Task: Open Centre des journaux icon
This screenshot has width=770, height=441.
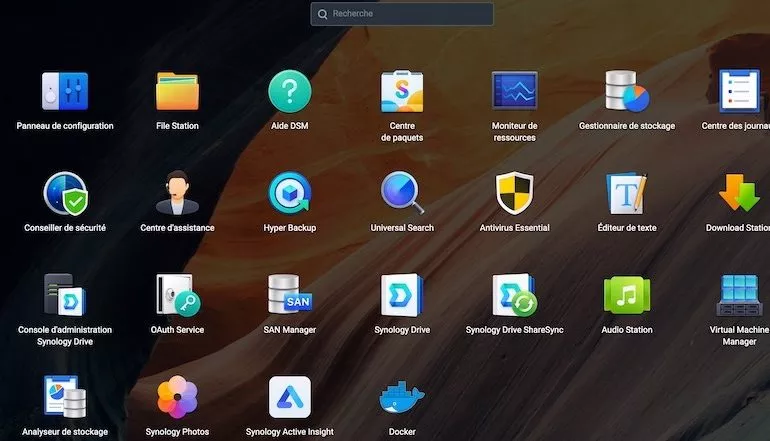Action: (739, 91)
